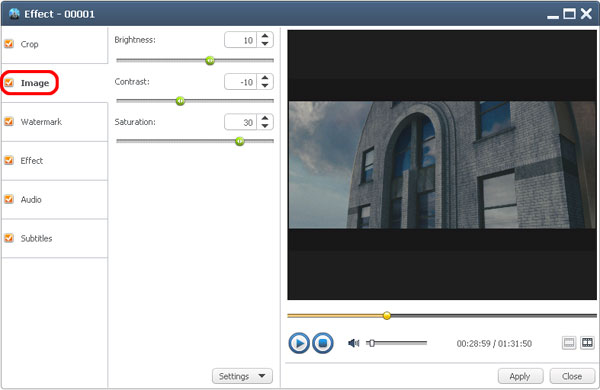Screen dimensions: 600x390
Task: Open the Image tab
Action: pyautogui.click(x=55, y=83)
